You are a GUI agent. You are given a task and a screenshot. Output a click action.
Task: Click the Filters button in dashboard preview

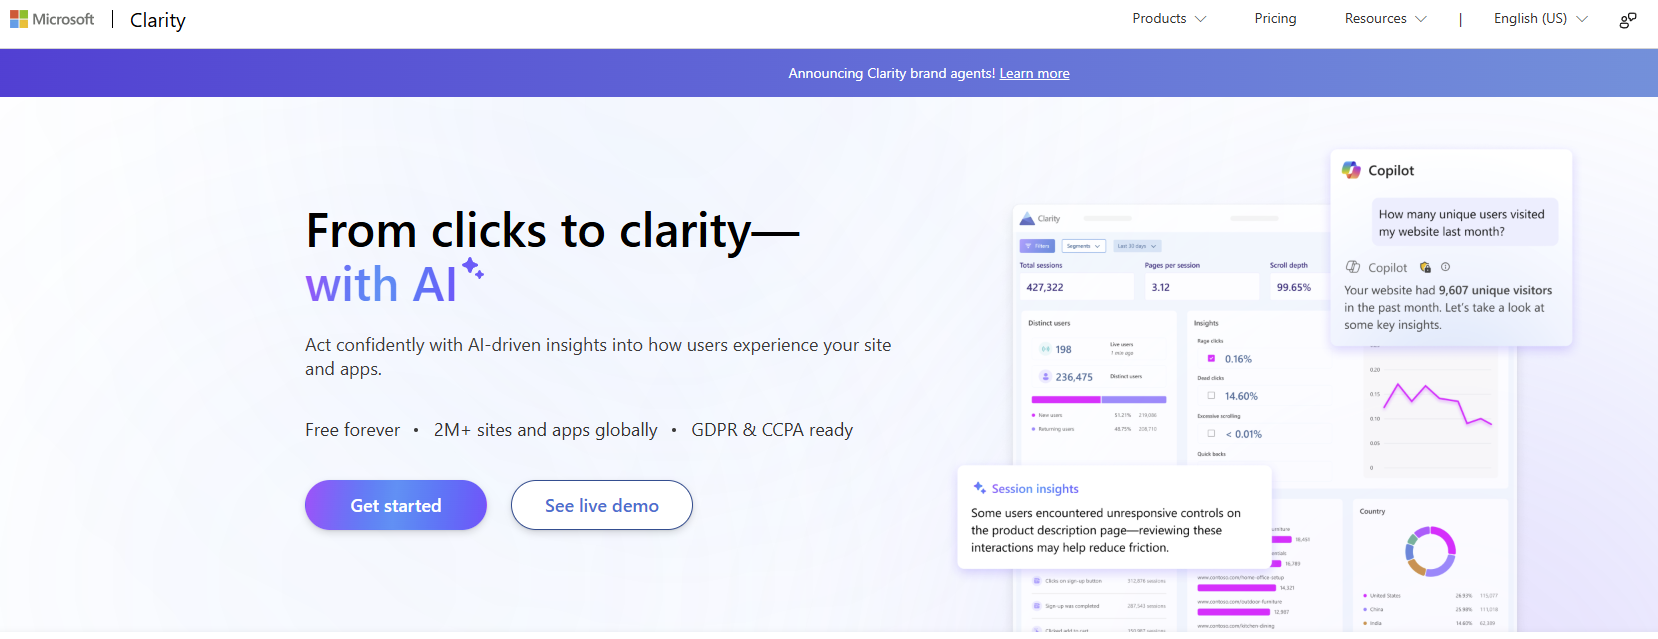click(1037, 246)
